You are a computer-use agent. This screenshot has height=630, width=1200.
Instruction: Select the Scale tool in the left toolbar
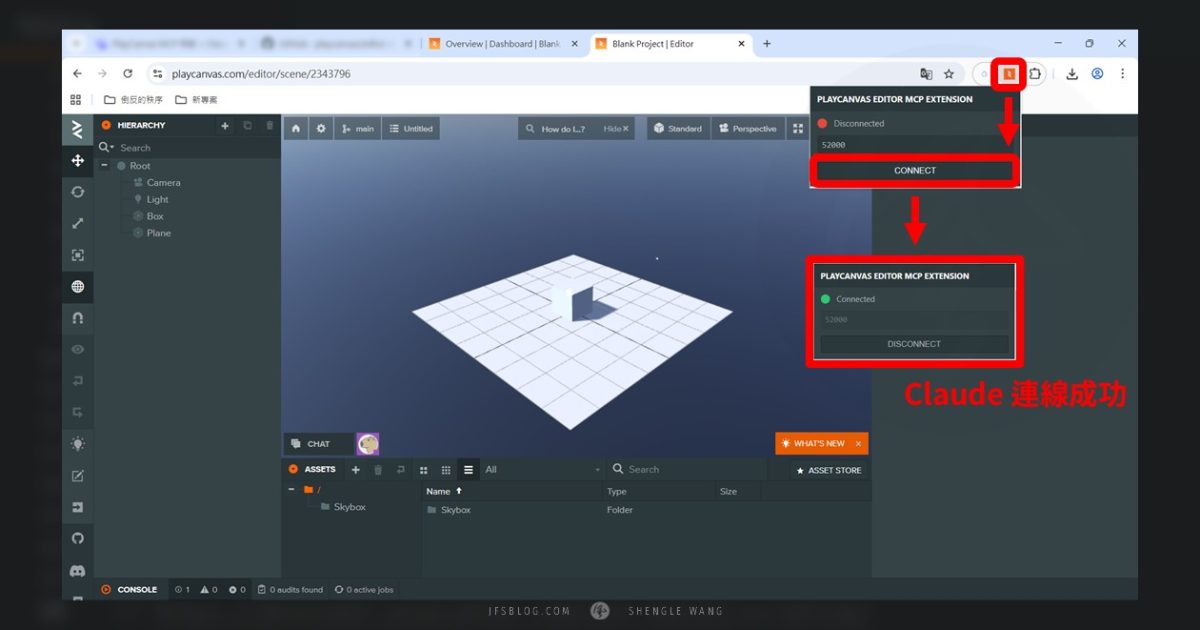tap(77, 223)
